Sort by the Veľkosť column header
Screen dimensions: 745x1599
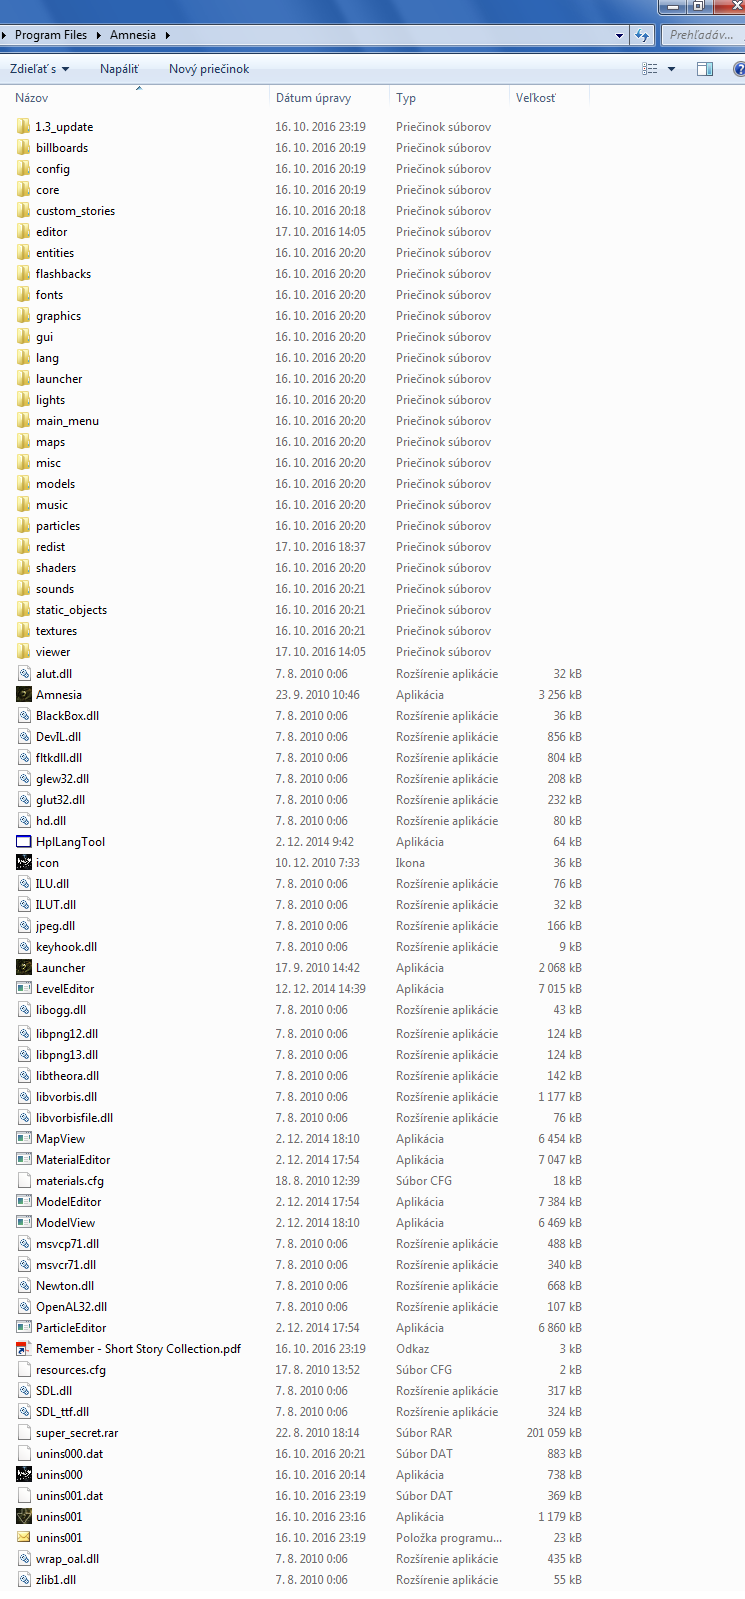point(536,98)
